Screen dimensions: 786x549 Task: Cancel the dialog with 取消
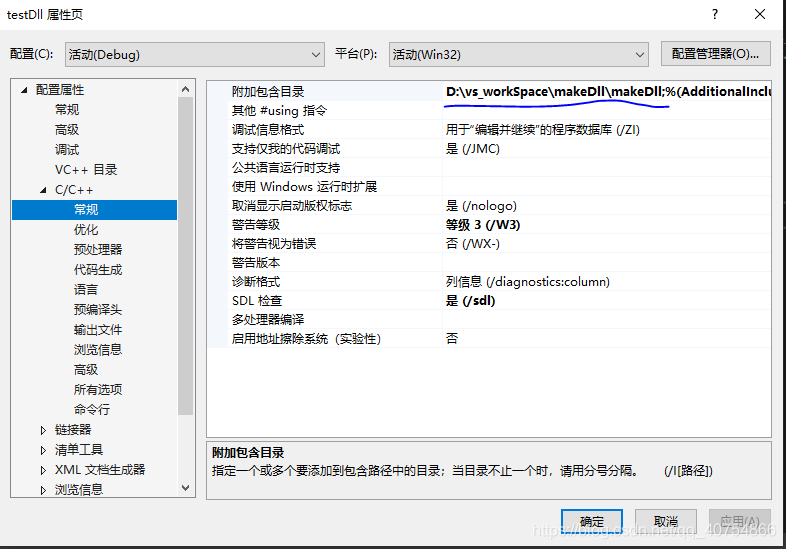[666, 521]
